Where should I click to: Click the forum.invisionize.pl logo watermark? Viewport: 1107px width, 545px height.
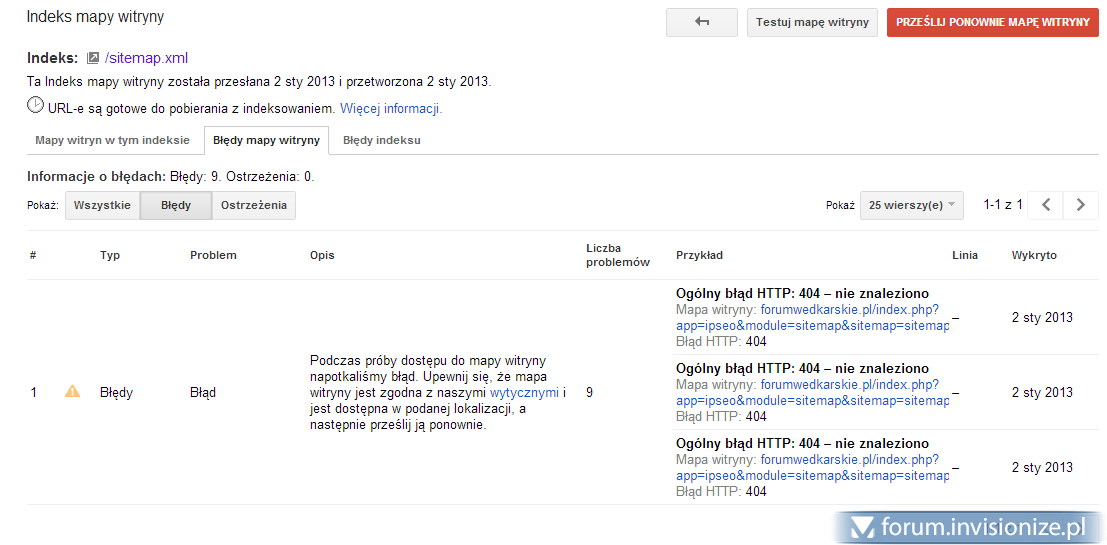point(968,527)
